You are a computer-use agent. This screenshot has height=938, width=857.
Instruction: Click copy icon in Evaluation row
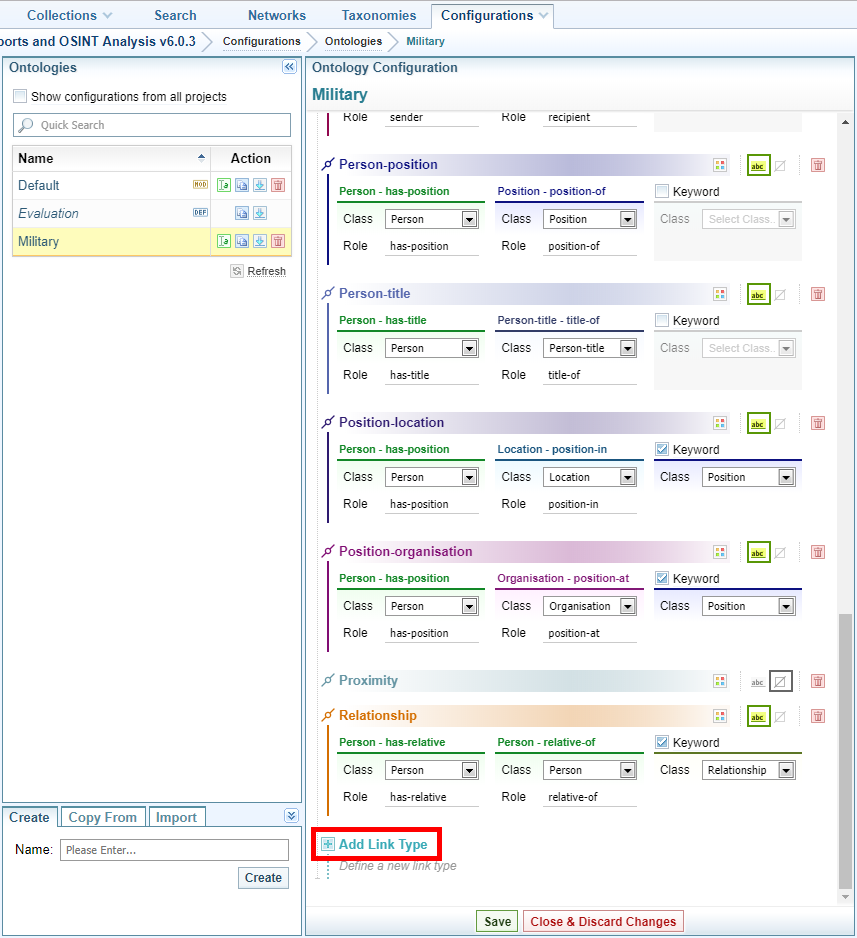(x=242, y=213)
